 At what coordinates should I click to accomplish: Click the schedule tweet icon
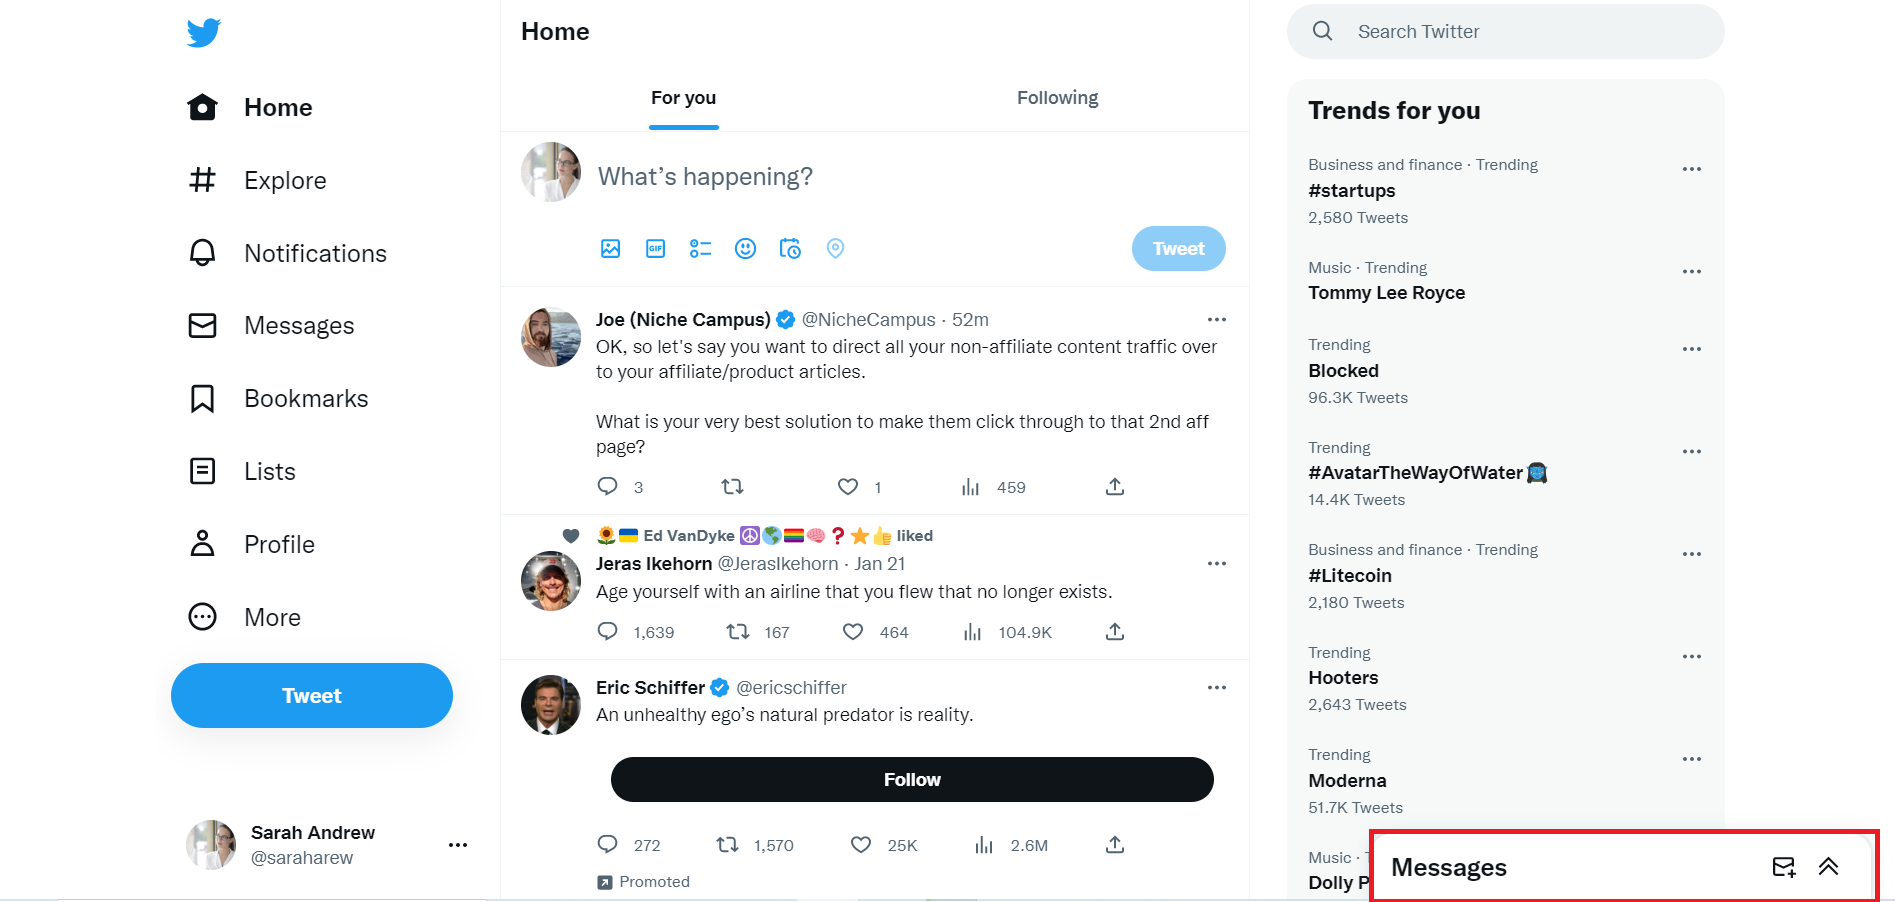point(790,248)
